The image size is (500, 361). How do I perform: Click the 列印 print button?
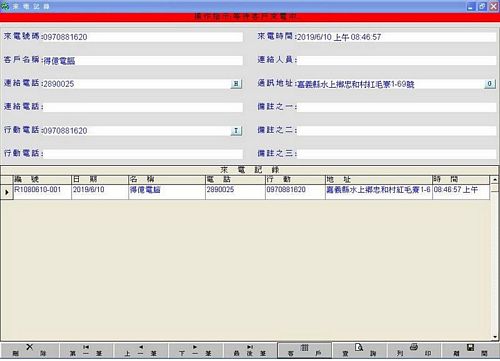pyautogui.click(x=414, y=351)
